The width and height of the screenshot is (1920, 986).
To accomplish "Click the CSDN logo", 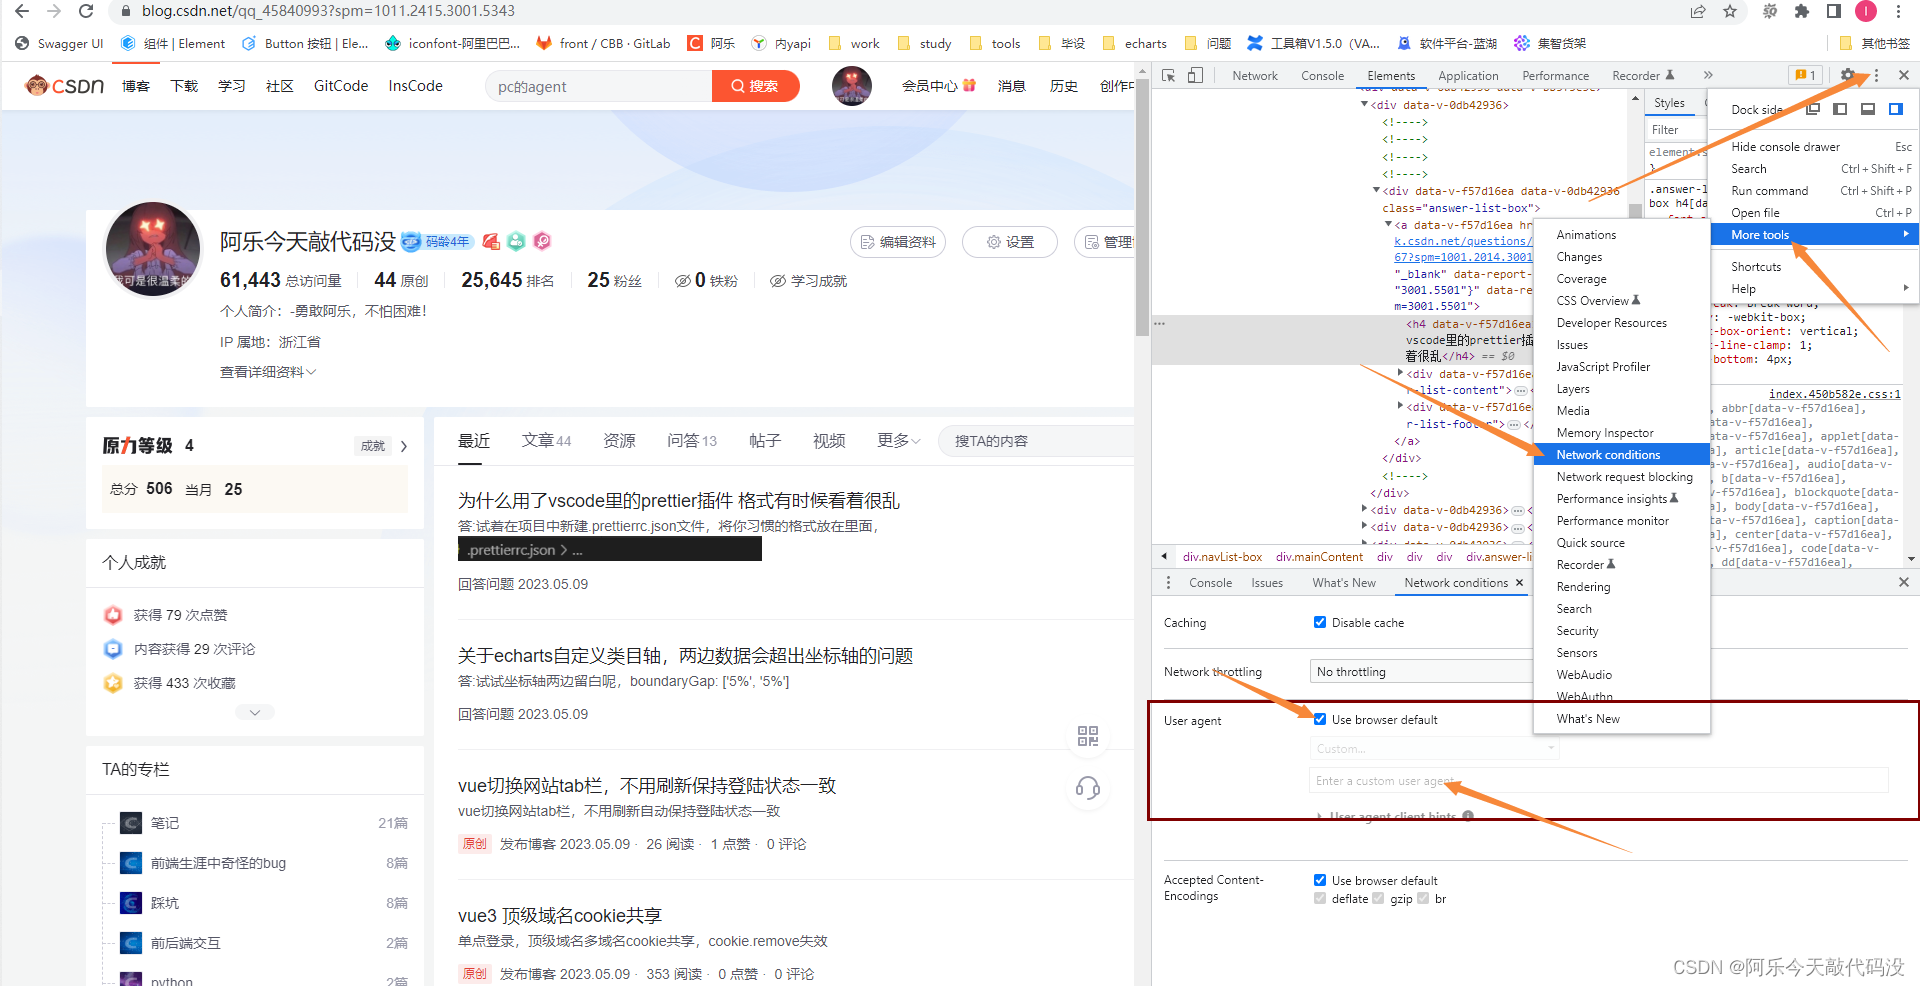I will (x=65, y=86).
